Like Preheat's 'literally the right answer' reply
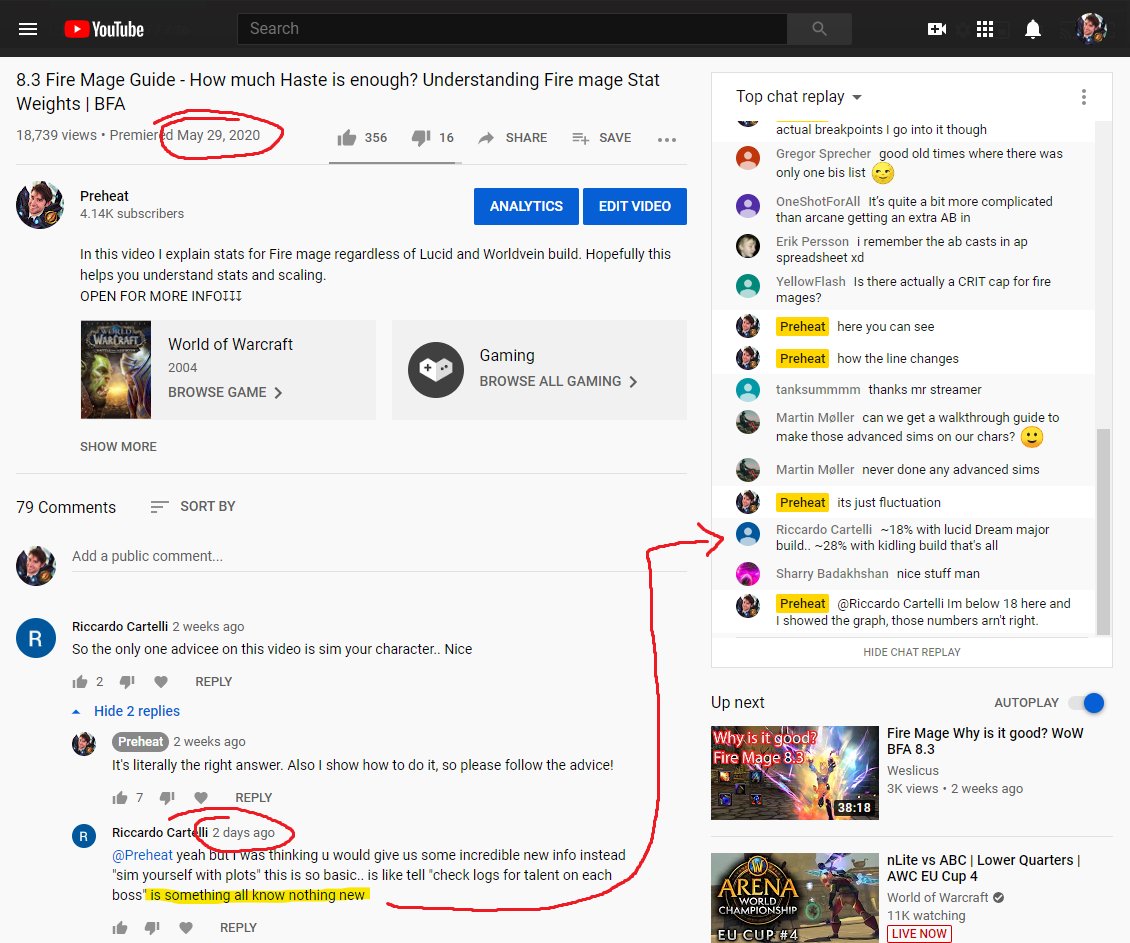Image resolution: width=1130 pixels, height=943 pixels. [120, 797]
